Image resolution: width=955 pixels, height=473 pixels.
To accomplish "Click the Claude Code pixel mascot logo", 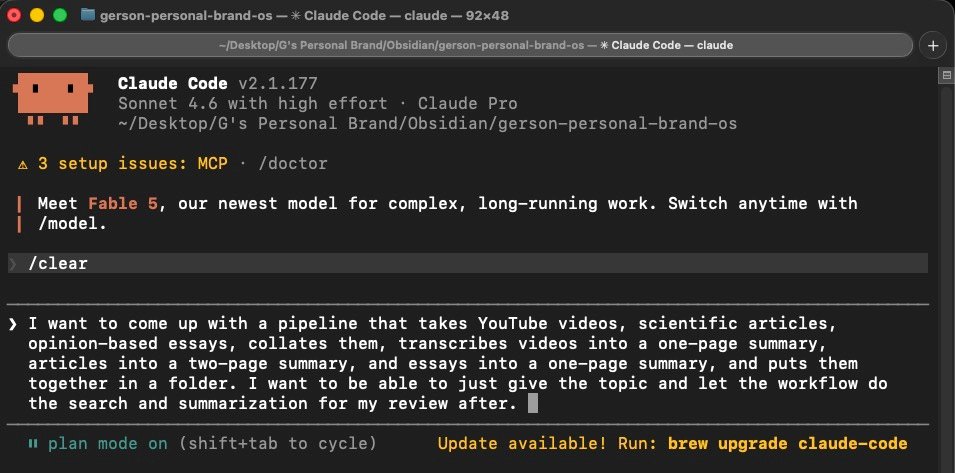I will coord(52,99).
